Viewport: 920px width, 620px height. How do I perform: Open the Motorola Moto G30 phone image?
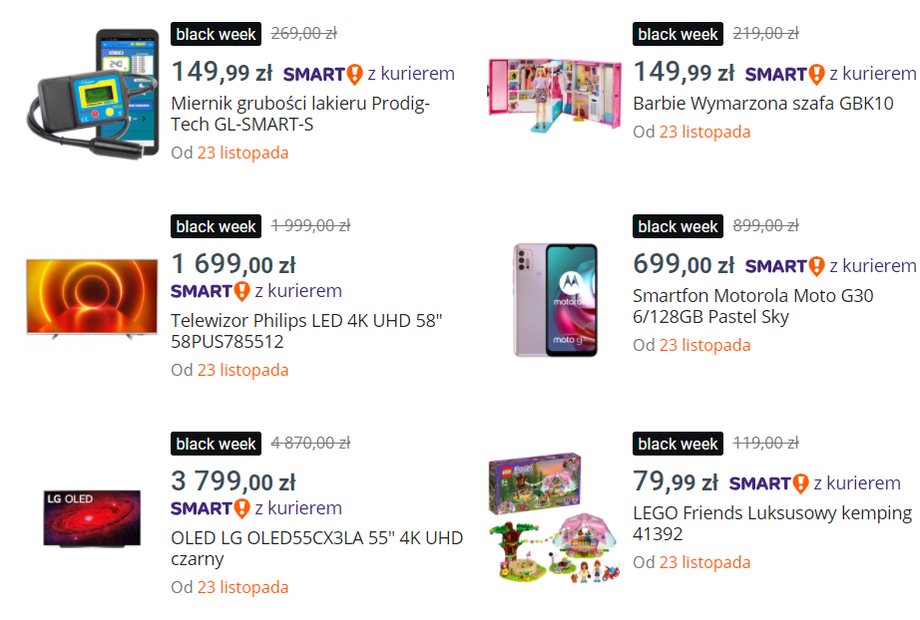(555, 300)
